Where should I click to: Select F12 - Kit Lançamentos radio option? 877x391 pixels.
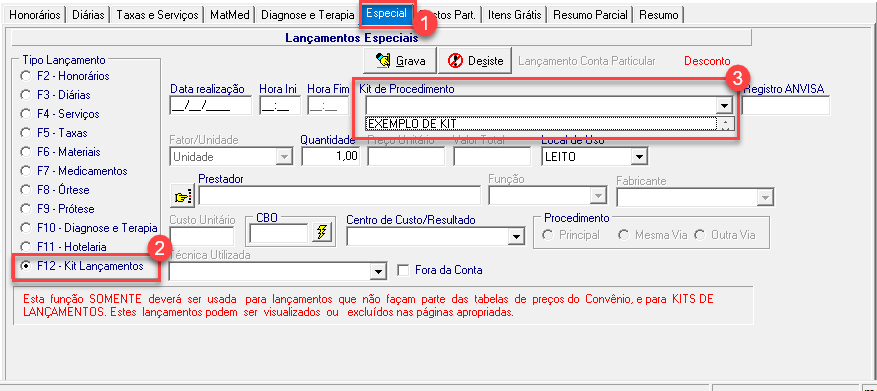pyautogui.click(x=25, y=266)
